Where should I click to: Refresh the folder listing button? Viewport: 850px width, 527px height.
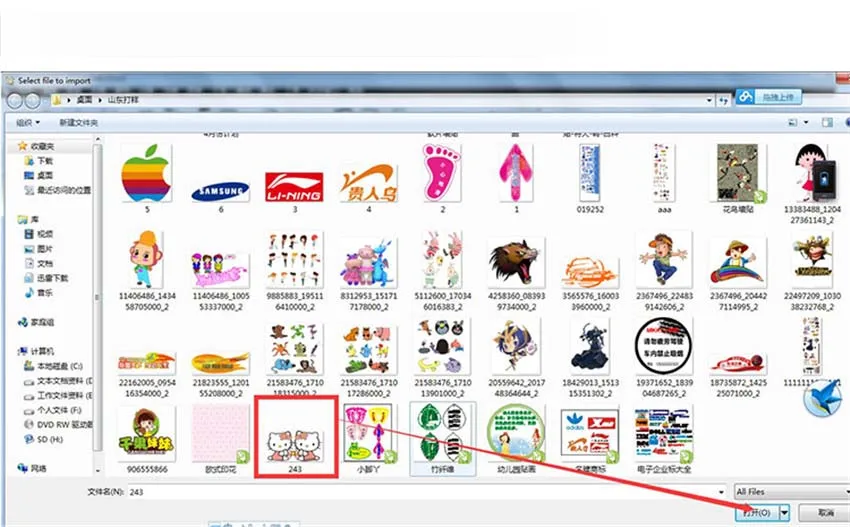(x=723, y=100)
